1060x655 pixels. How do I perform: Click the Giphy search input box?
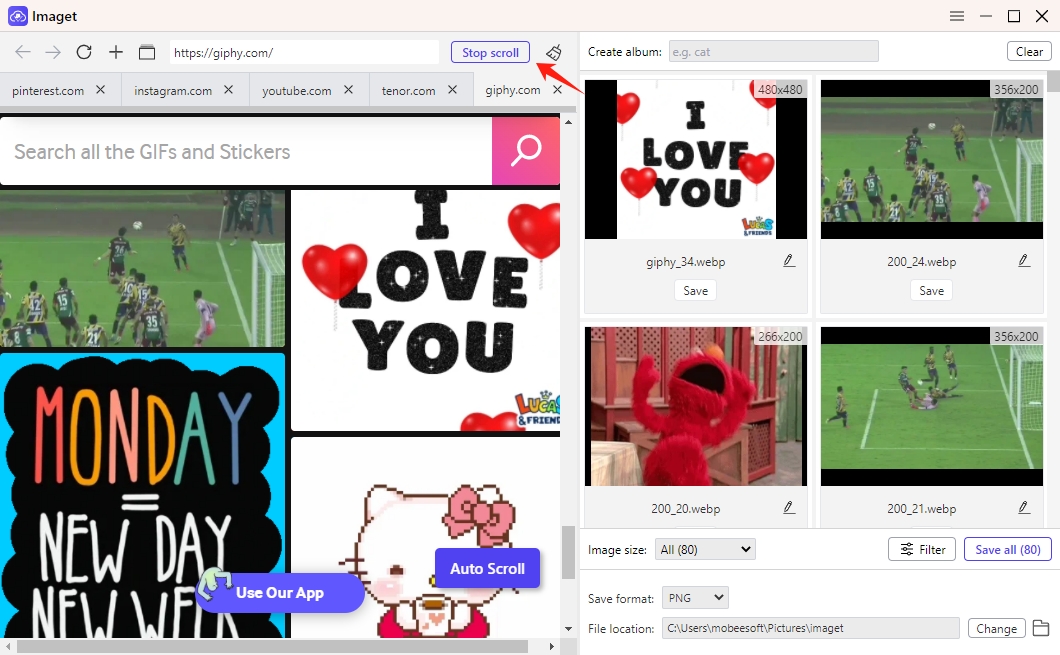[x=246, y=151]
